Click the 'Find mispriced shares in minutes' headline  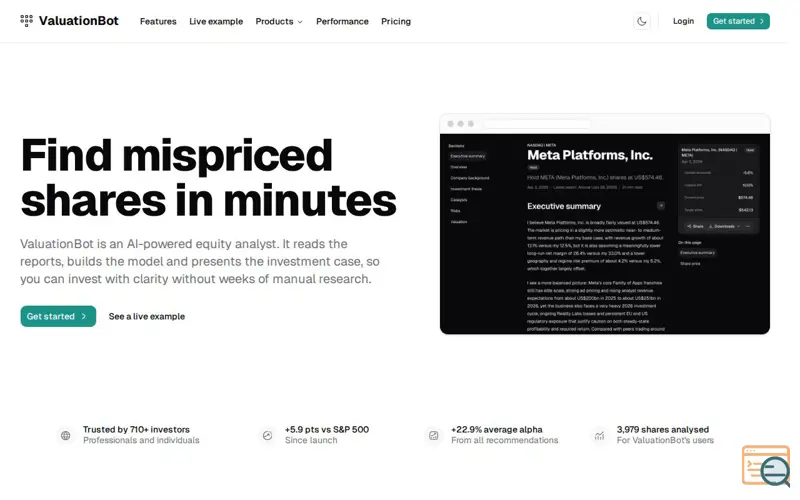click(209, 178)
